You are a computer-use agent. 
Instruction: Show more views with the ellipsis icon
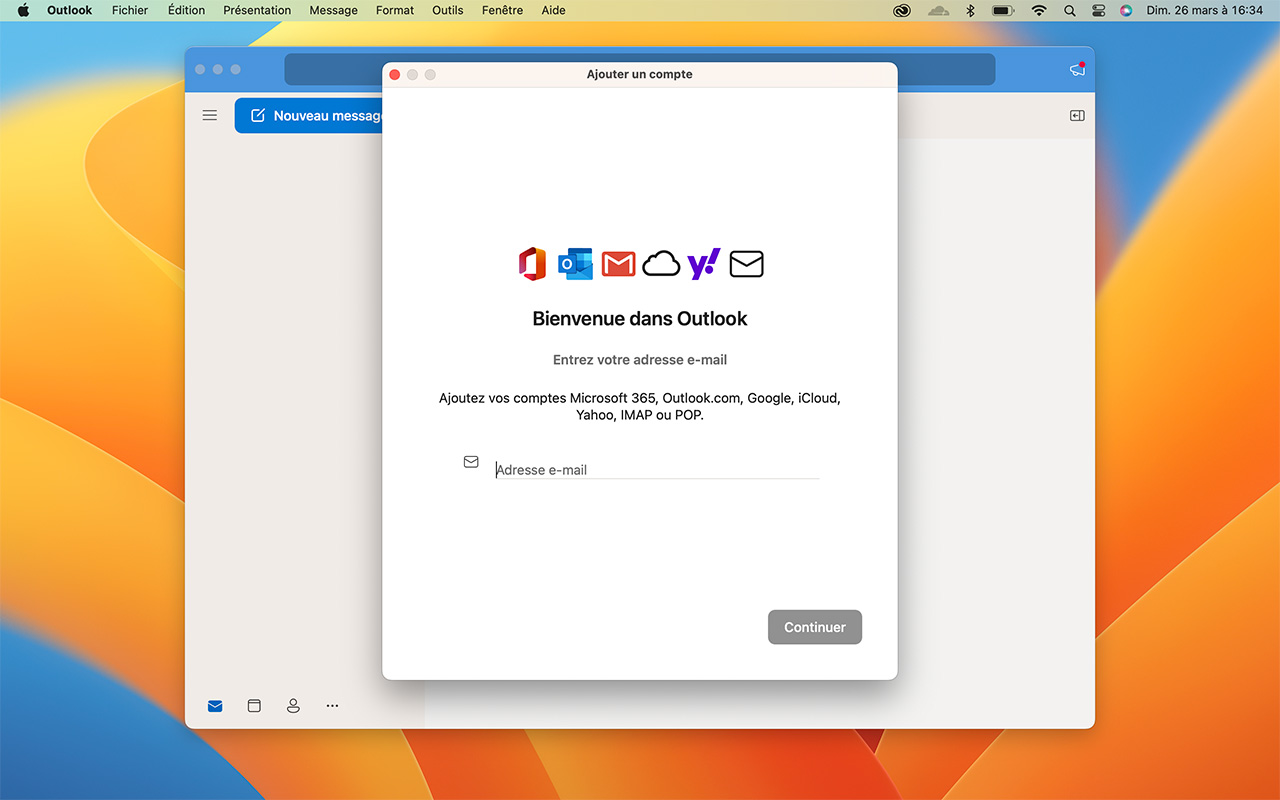332,706
